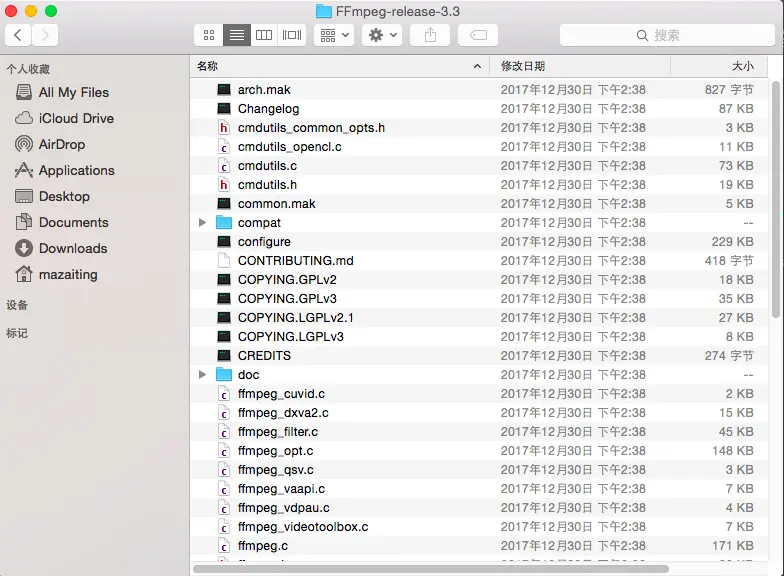The height and width of the screenshot is (576, 784).
Task: Open Desktop in sidebar
Action: click(52, 196)
